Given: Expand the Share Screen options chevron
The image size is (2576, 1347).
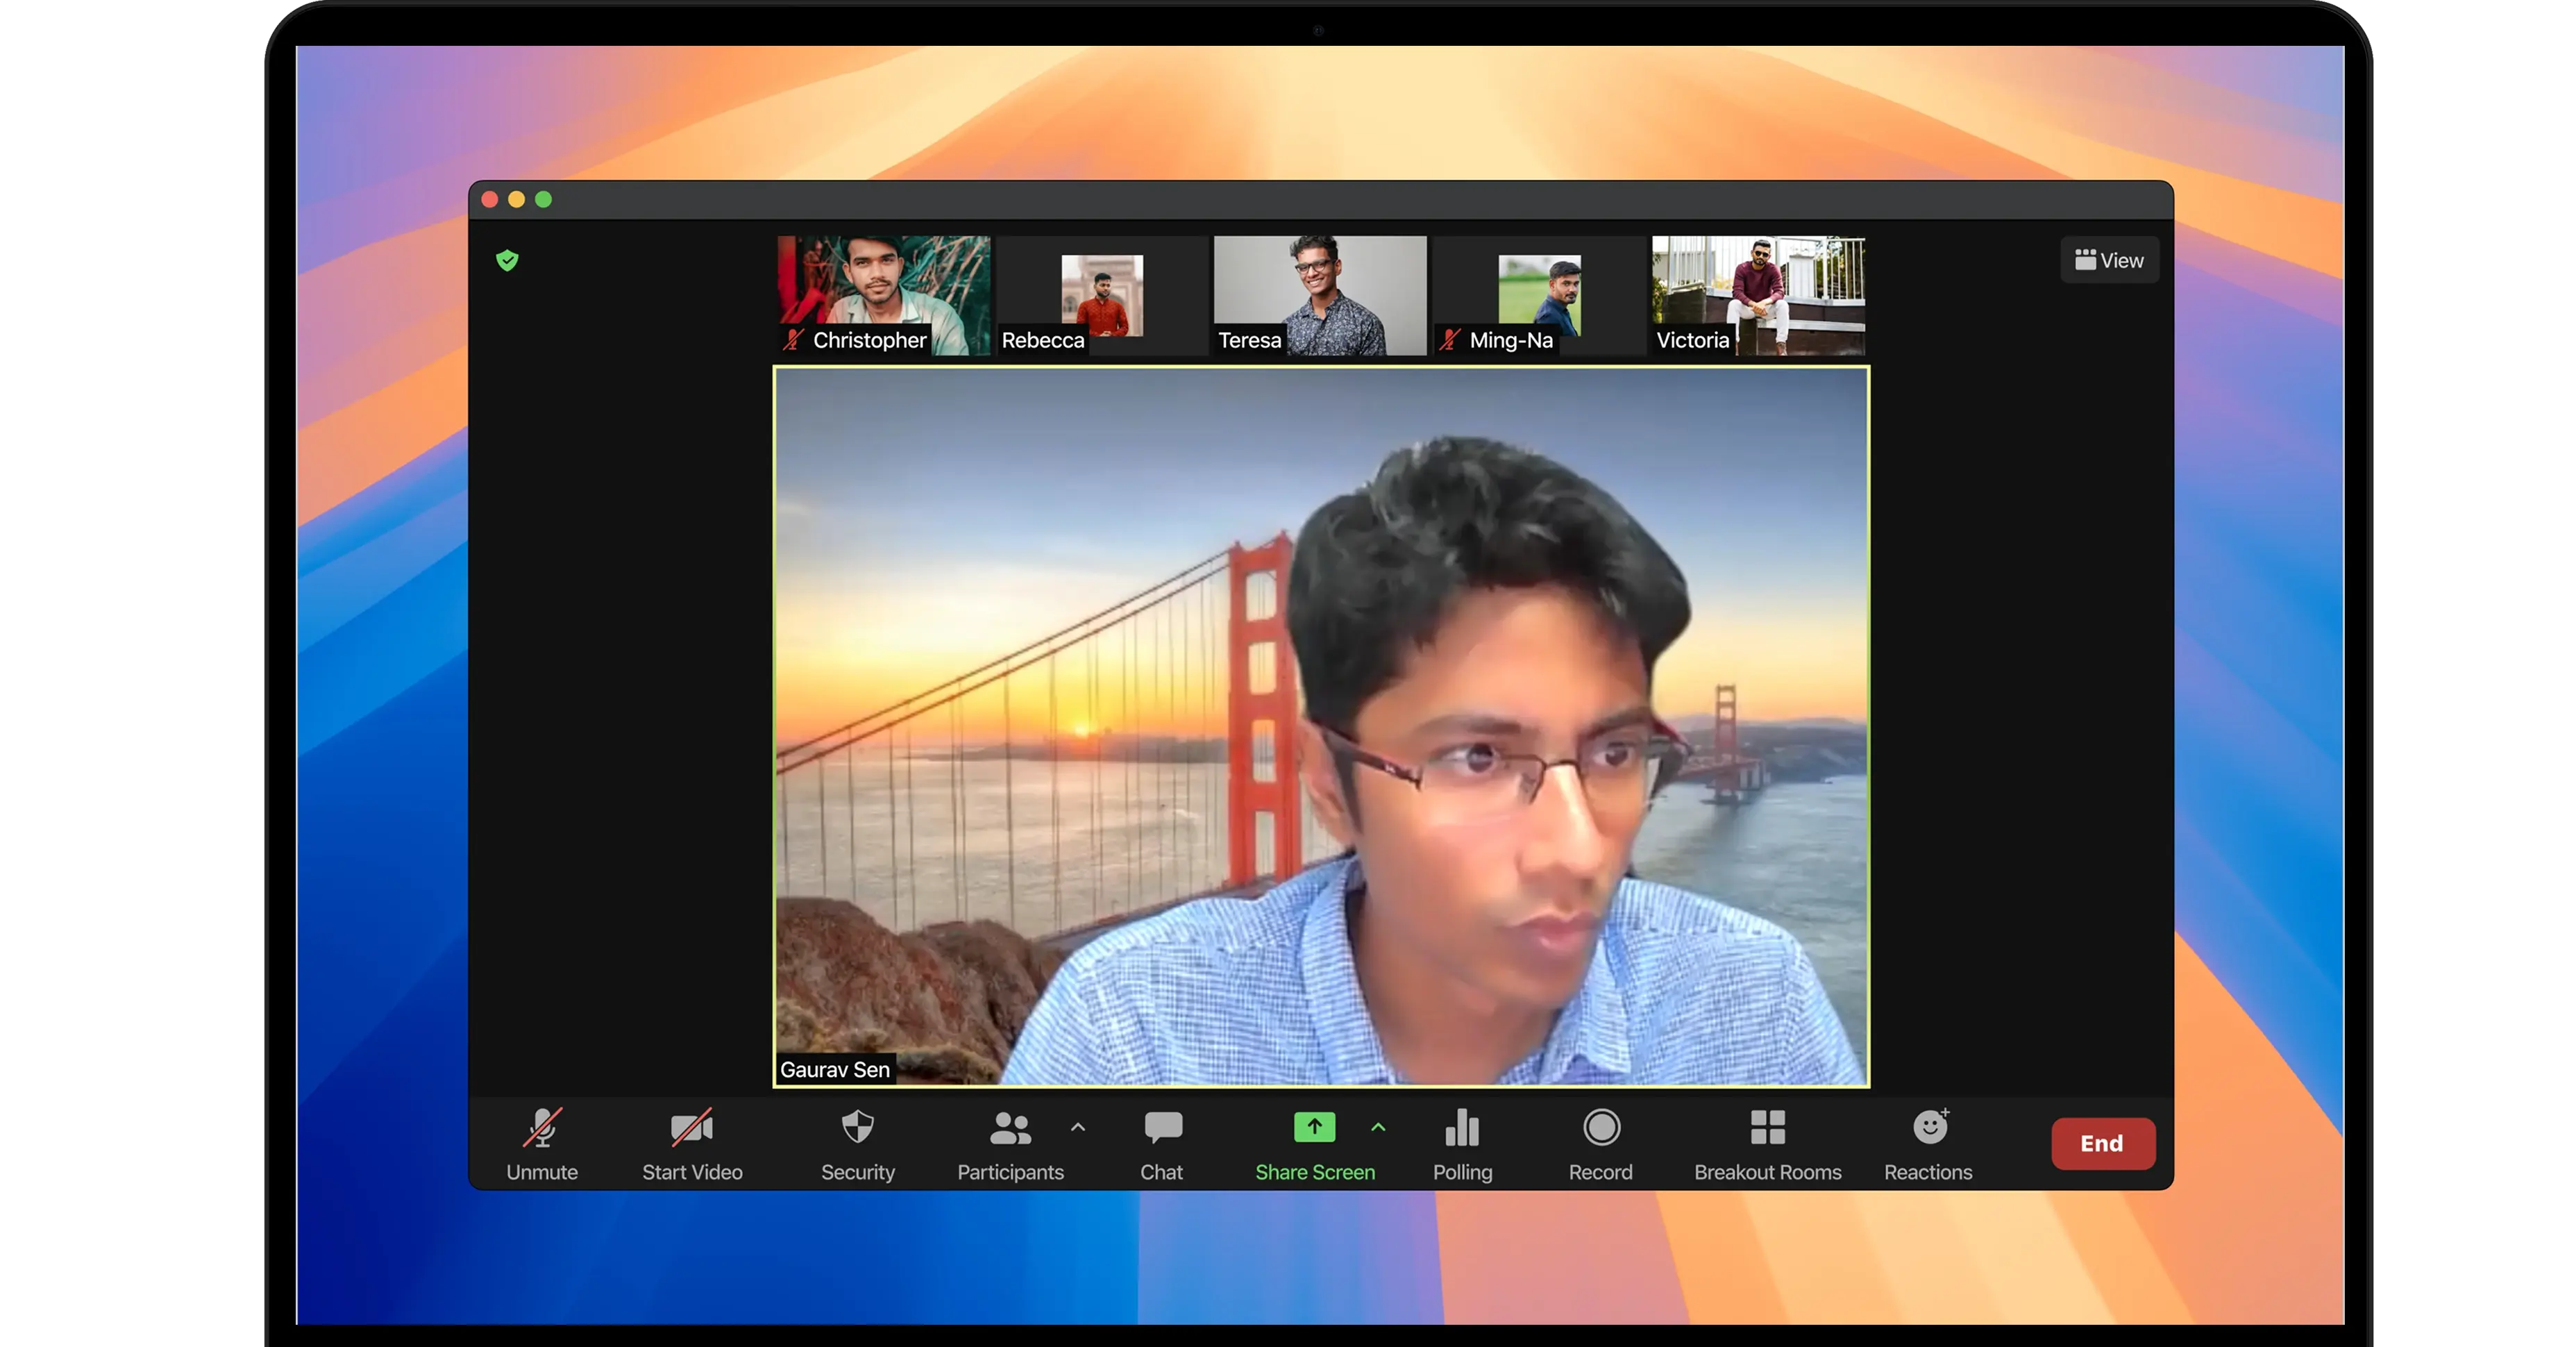Looking at the screenshot, I should 1378,1127.
